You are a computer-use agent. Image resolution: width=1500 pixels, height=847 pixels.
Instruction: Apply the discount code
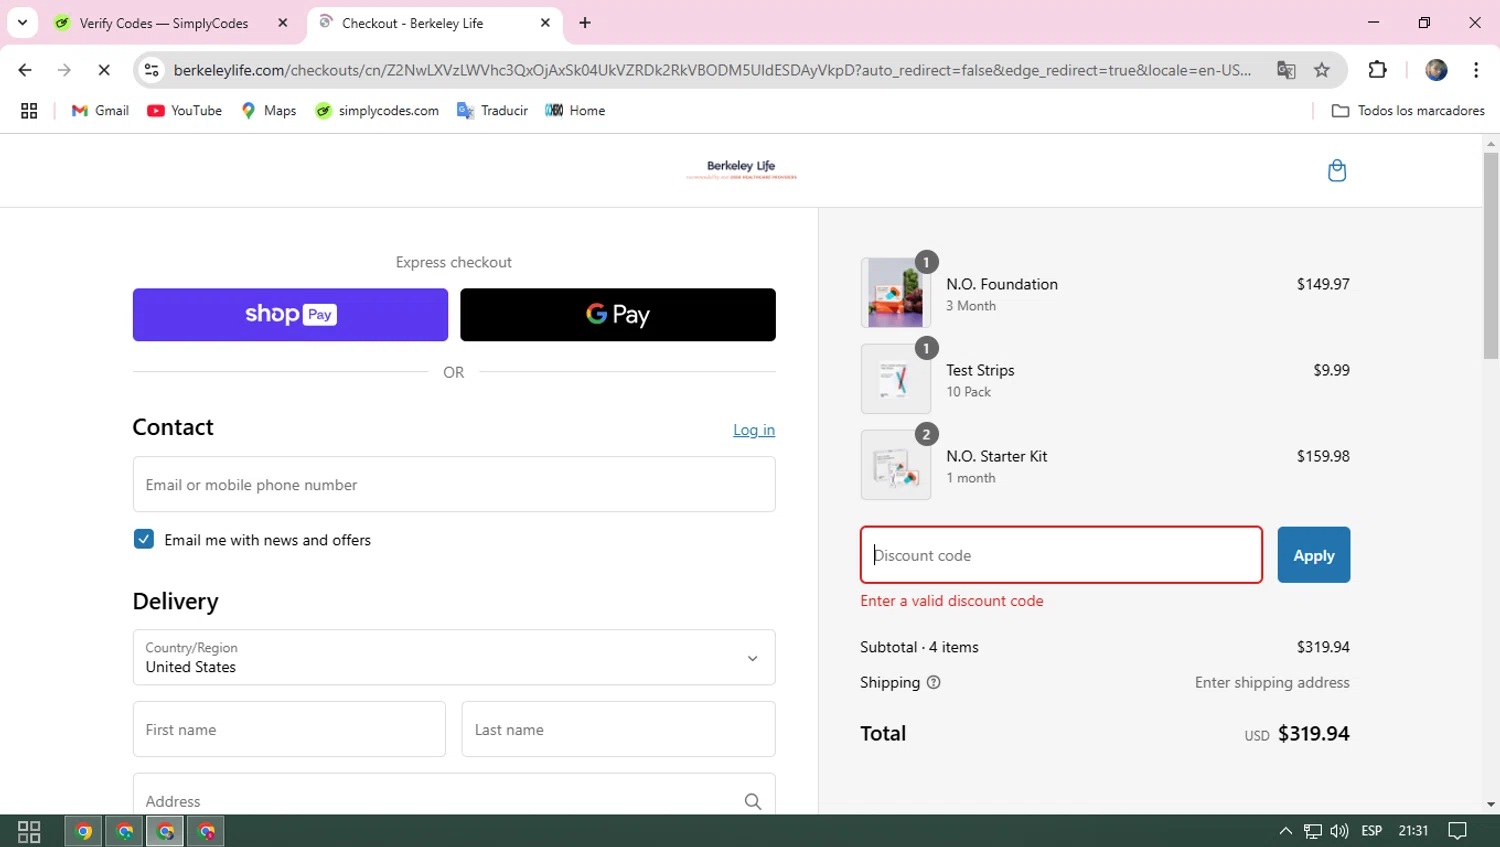click(x=1313, y=555)
